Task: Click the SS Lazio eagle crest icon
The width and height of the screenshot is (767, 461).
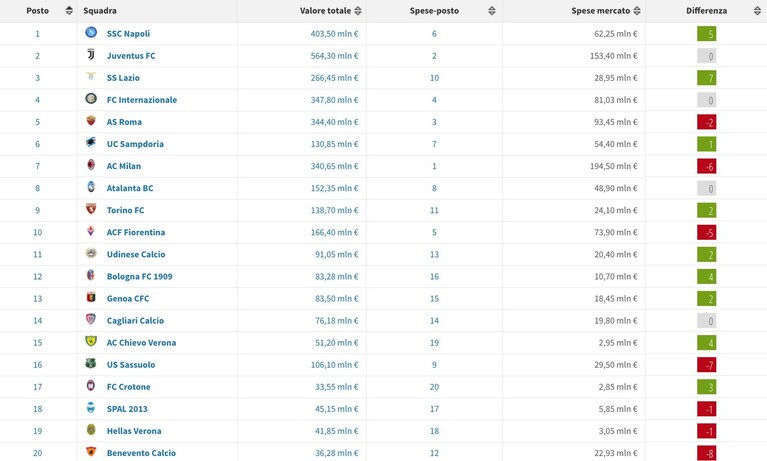Action: 91,76
